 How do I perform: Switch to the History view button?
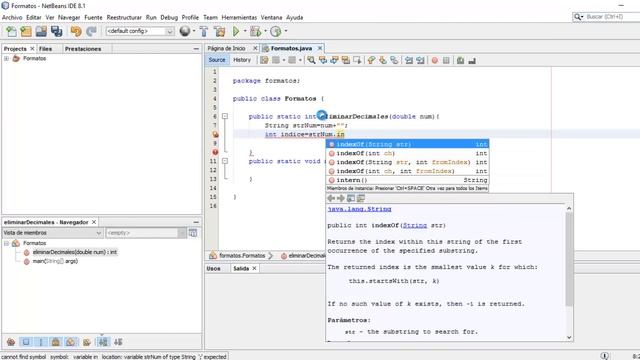(242, 60)
